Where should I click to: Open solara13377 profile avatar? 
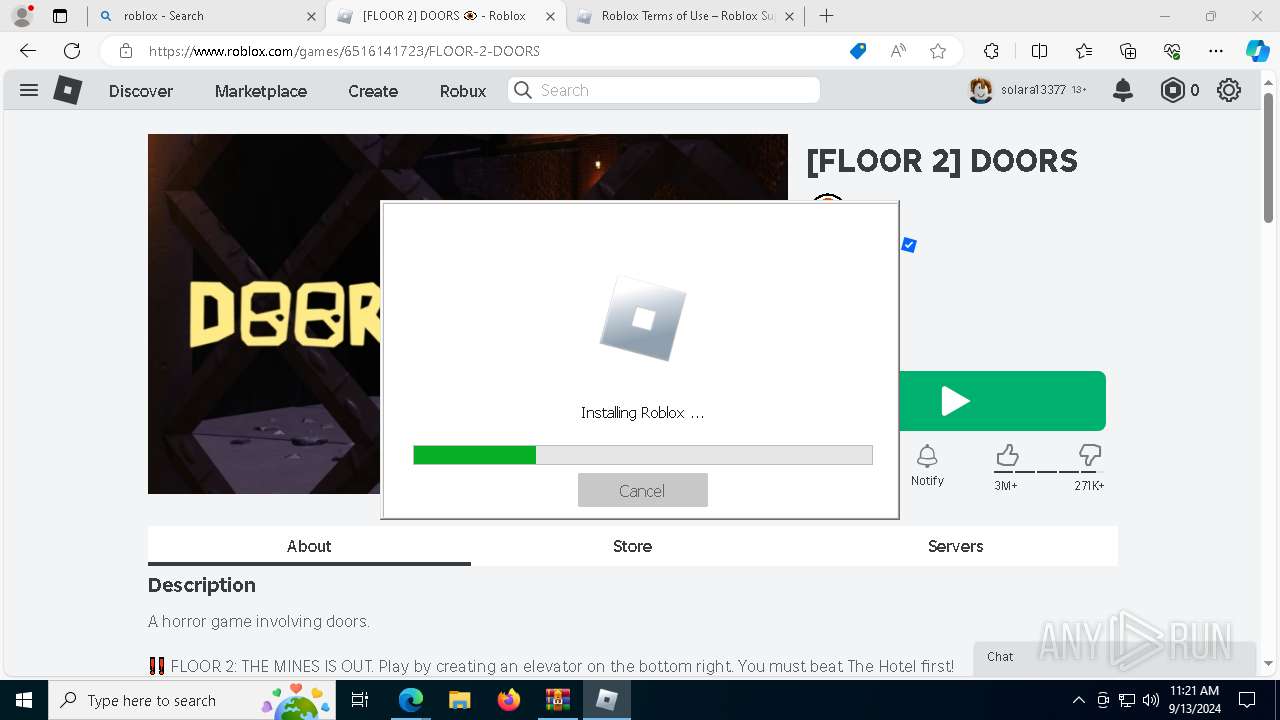pos(981,90)
